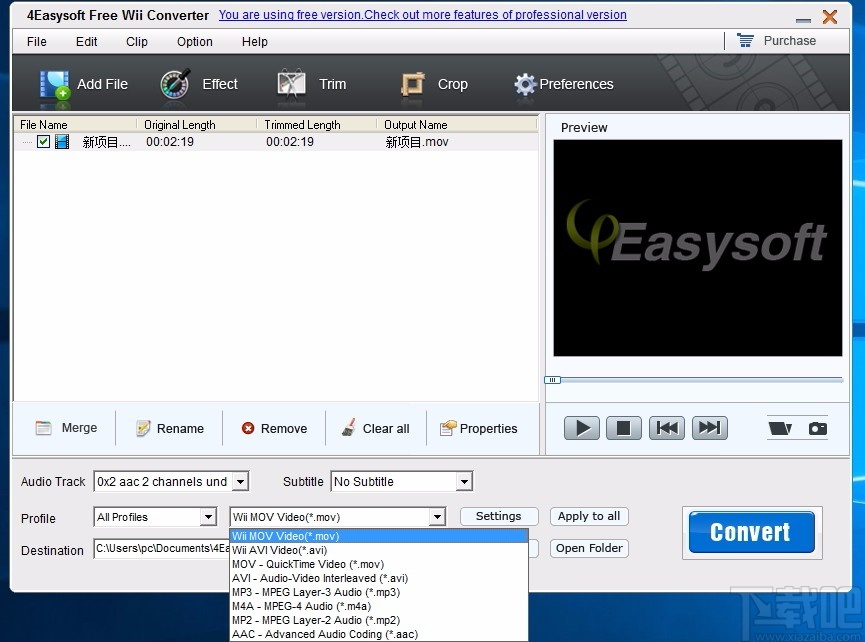The width and height of the screenshot is (865, 642).
Task: Click the Add File toolbar icon
Action: tap(53, 84)
